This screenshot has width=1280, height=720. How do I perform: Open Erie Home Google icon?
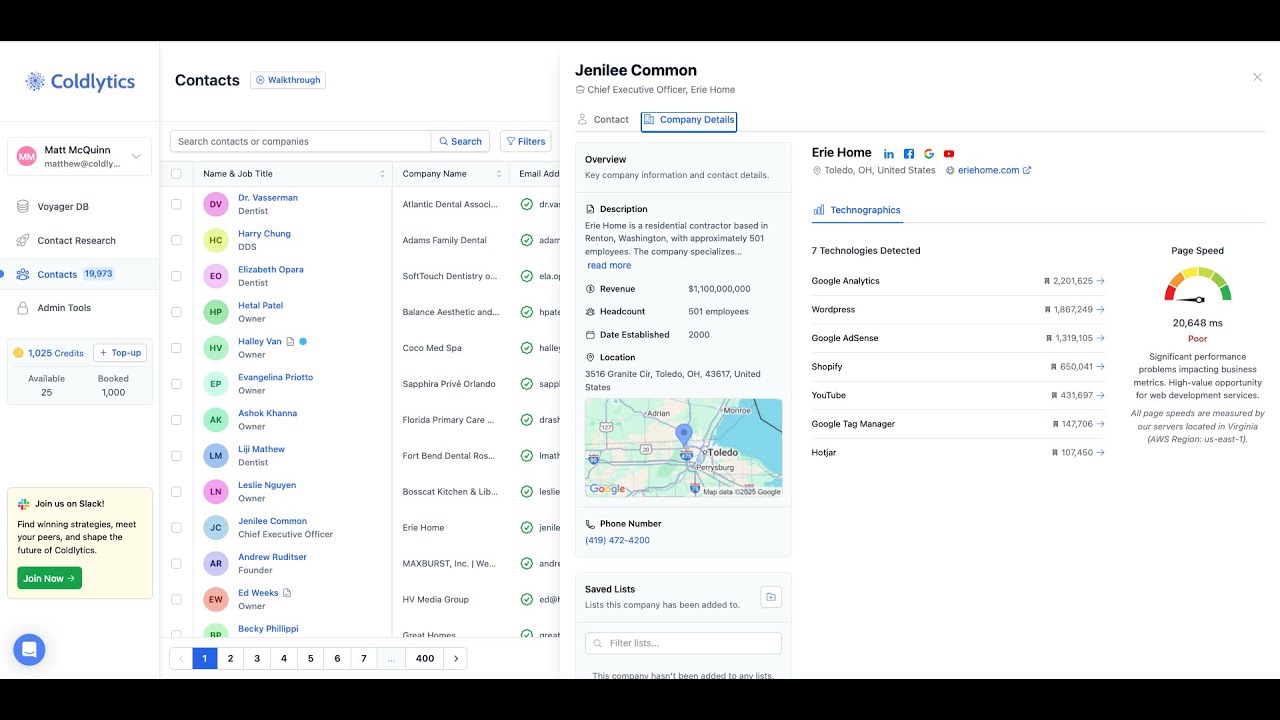coord(929,154)
